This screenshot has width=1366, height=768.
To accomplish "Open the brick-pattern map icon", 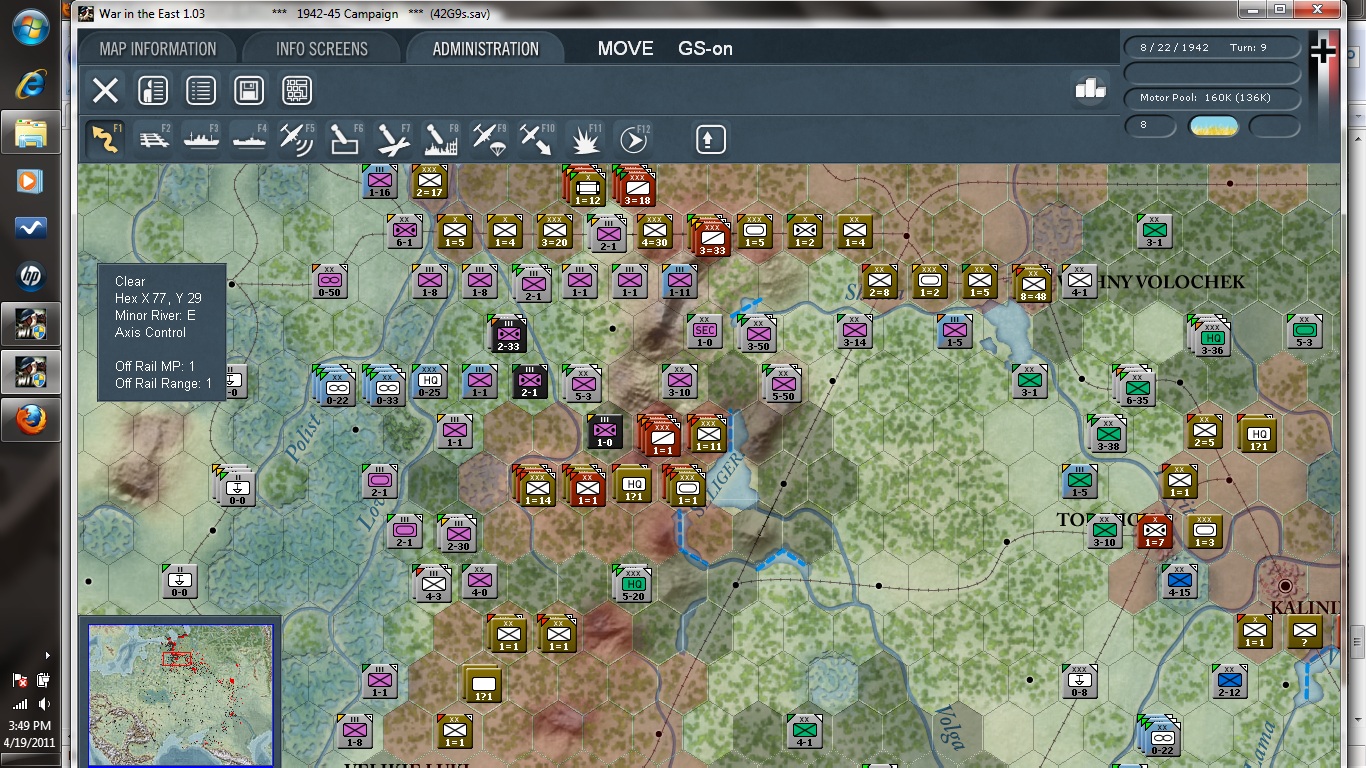I will click(x=297, y=91).
